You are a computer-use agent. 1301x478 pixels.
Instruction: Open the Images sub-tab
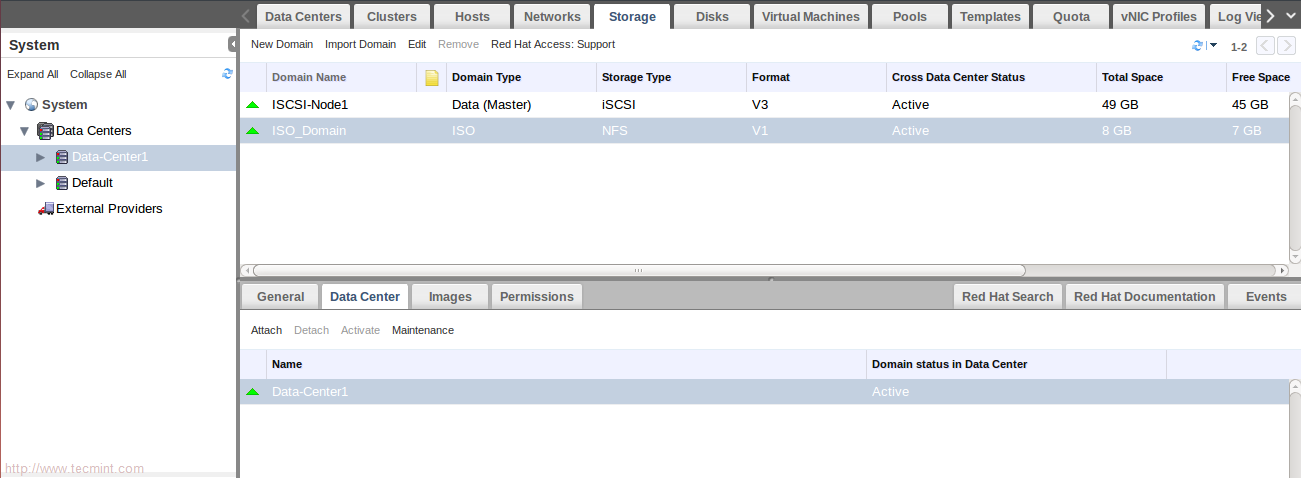(450, 297)
